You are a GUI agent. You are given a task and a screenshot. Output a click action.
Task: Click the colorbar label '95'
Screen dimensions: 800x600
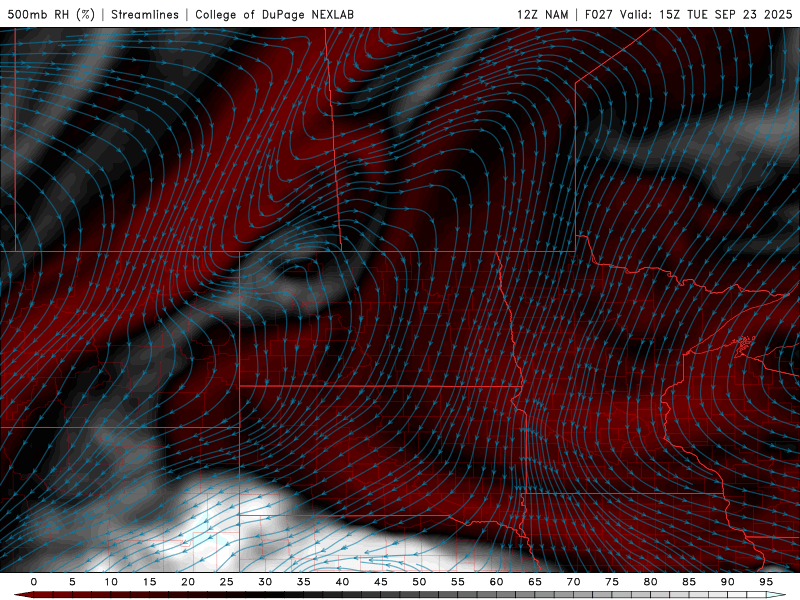[x=766, y=582]
